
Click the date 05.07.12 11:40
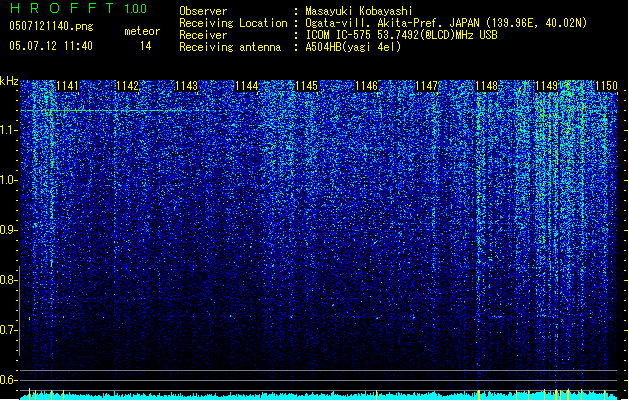click(51, 46)
